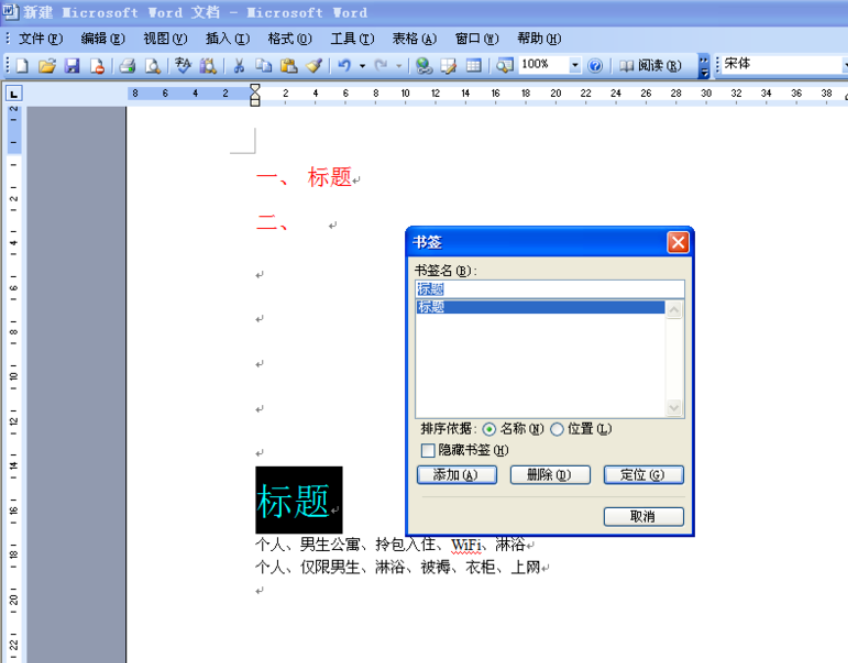Click the 书签名 text input field

(x=549, y=289)
